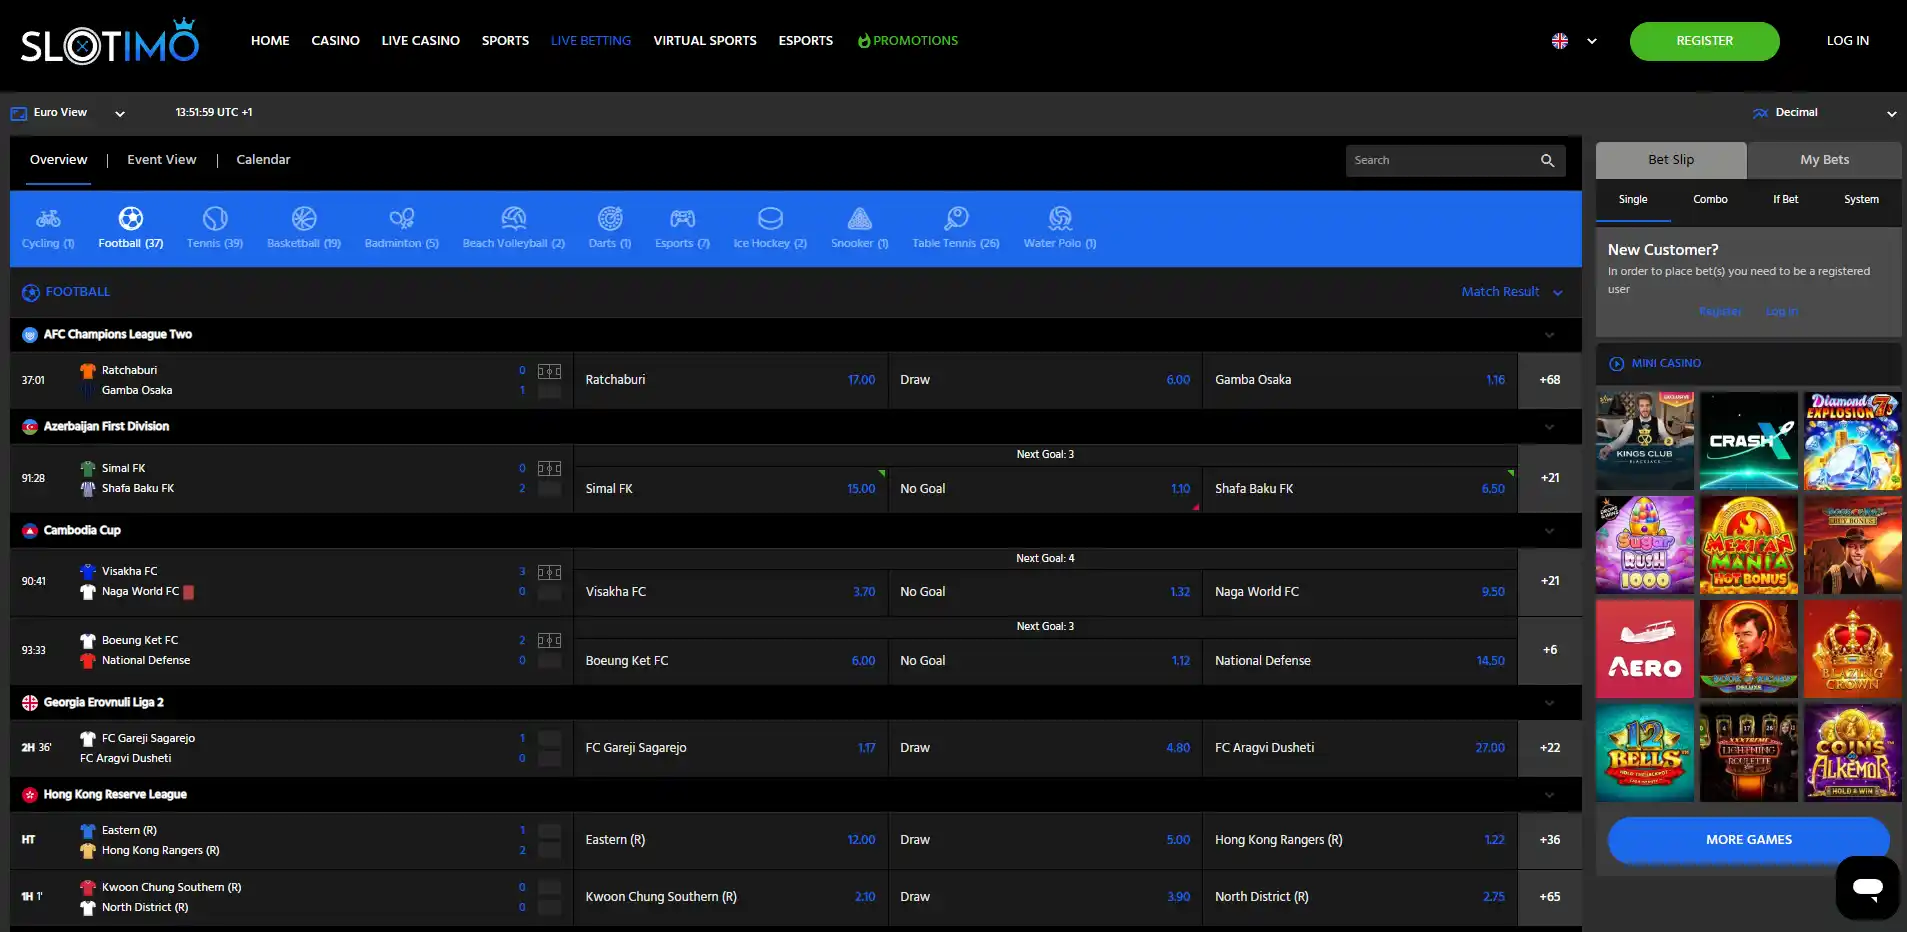Open the Diamond Explosion 7s game thumbnail
This screenshot has height=932, width=1907.
click(1852, 441)
